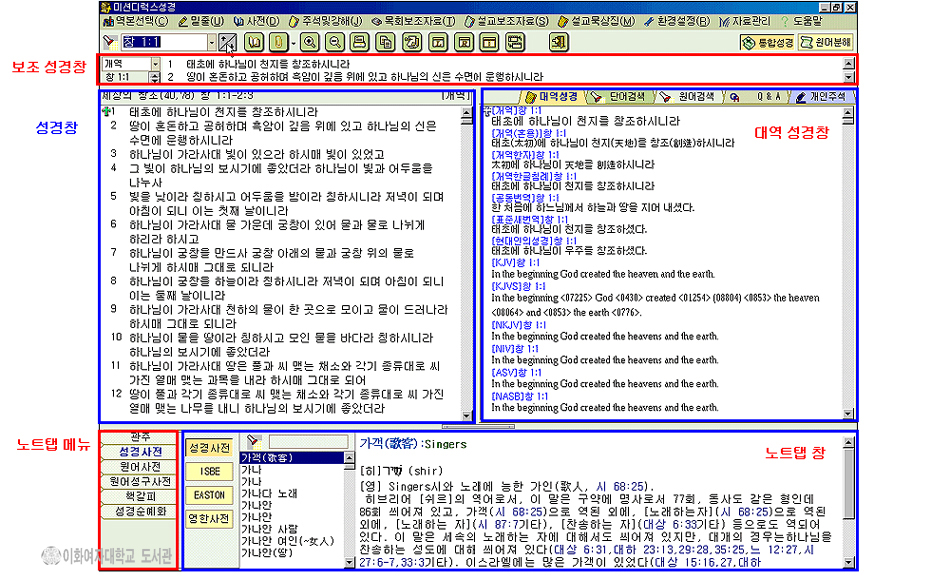
Task: Click the copy pages toolbar icon
Action: [x=385, y=42]
